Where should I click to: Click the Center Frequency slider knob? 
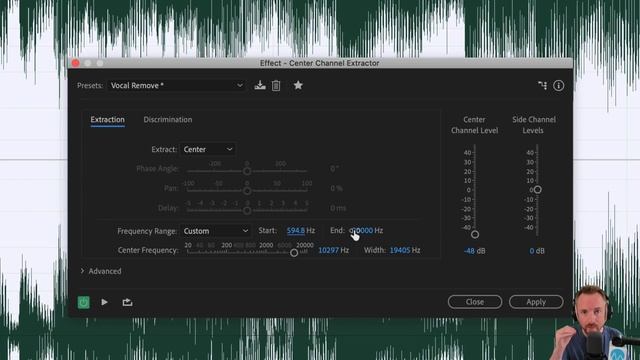pyautogui.click(x=294, y=253)
